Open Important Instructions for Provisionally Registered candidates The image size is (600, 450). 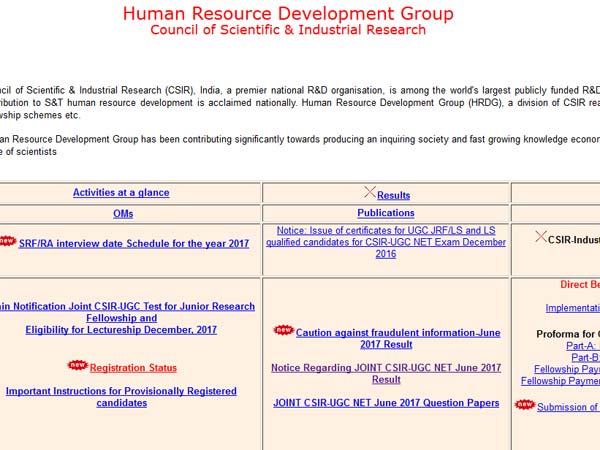(121, 397)
